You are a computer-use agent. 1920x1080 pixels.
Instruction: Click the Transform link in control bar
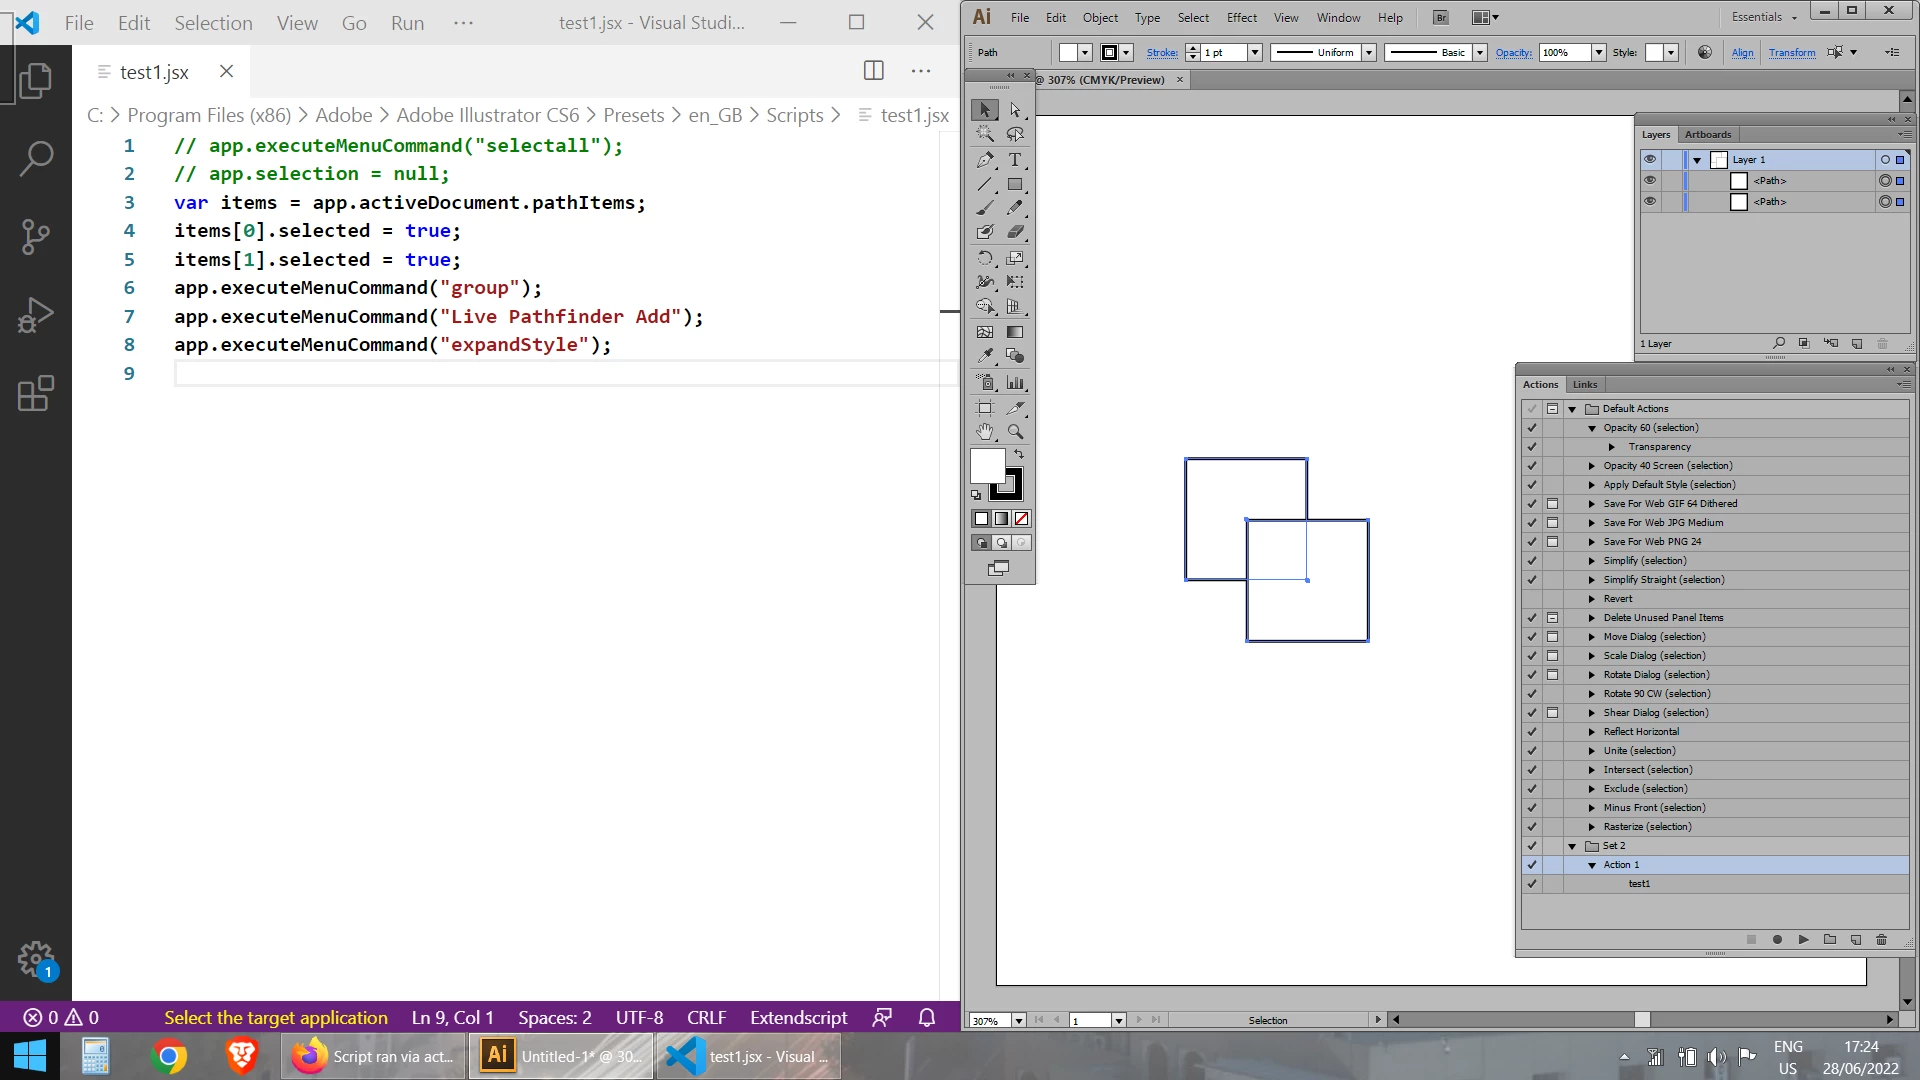pos(1791,53)
